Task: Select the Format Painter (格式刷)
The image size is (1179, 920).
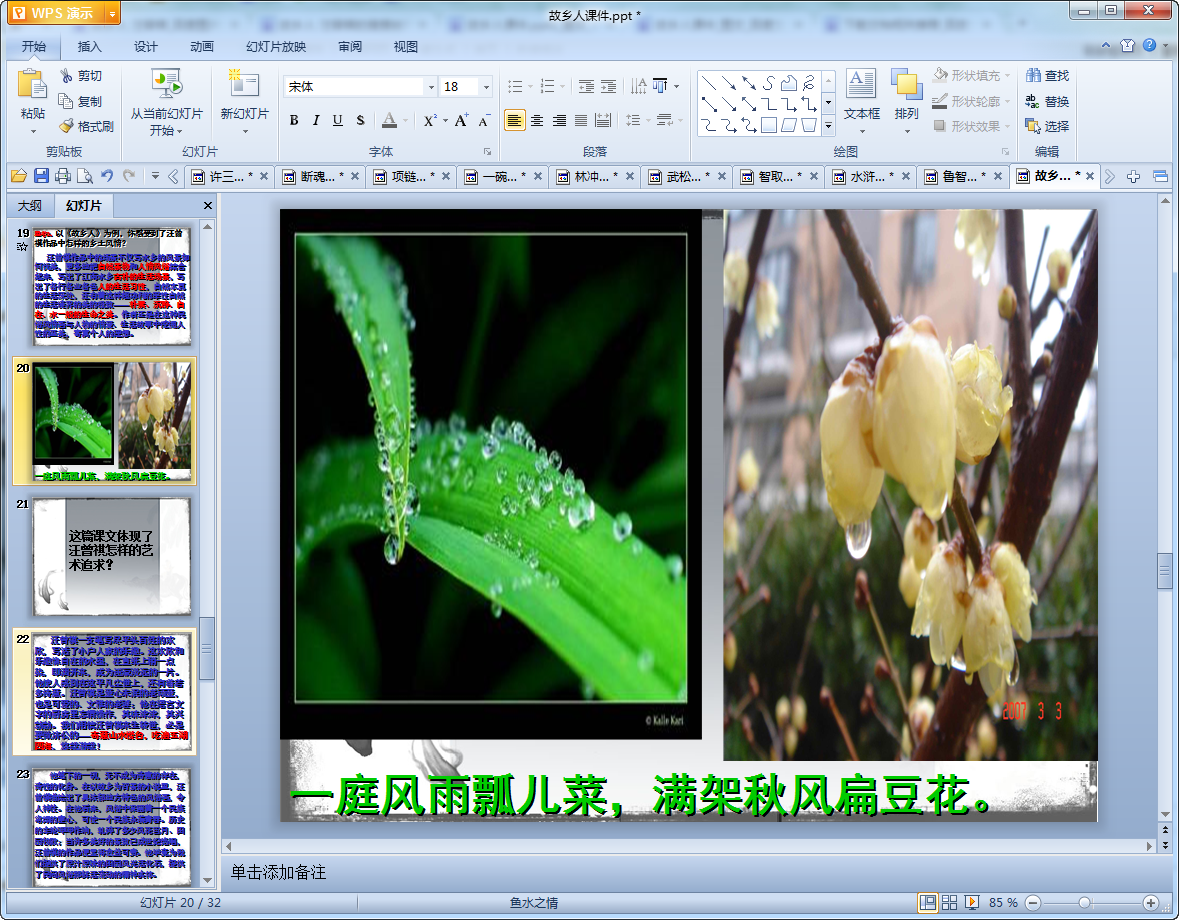Action: (x=86, y=126)
